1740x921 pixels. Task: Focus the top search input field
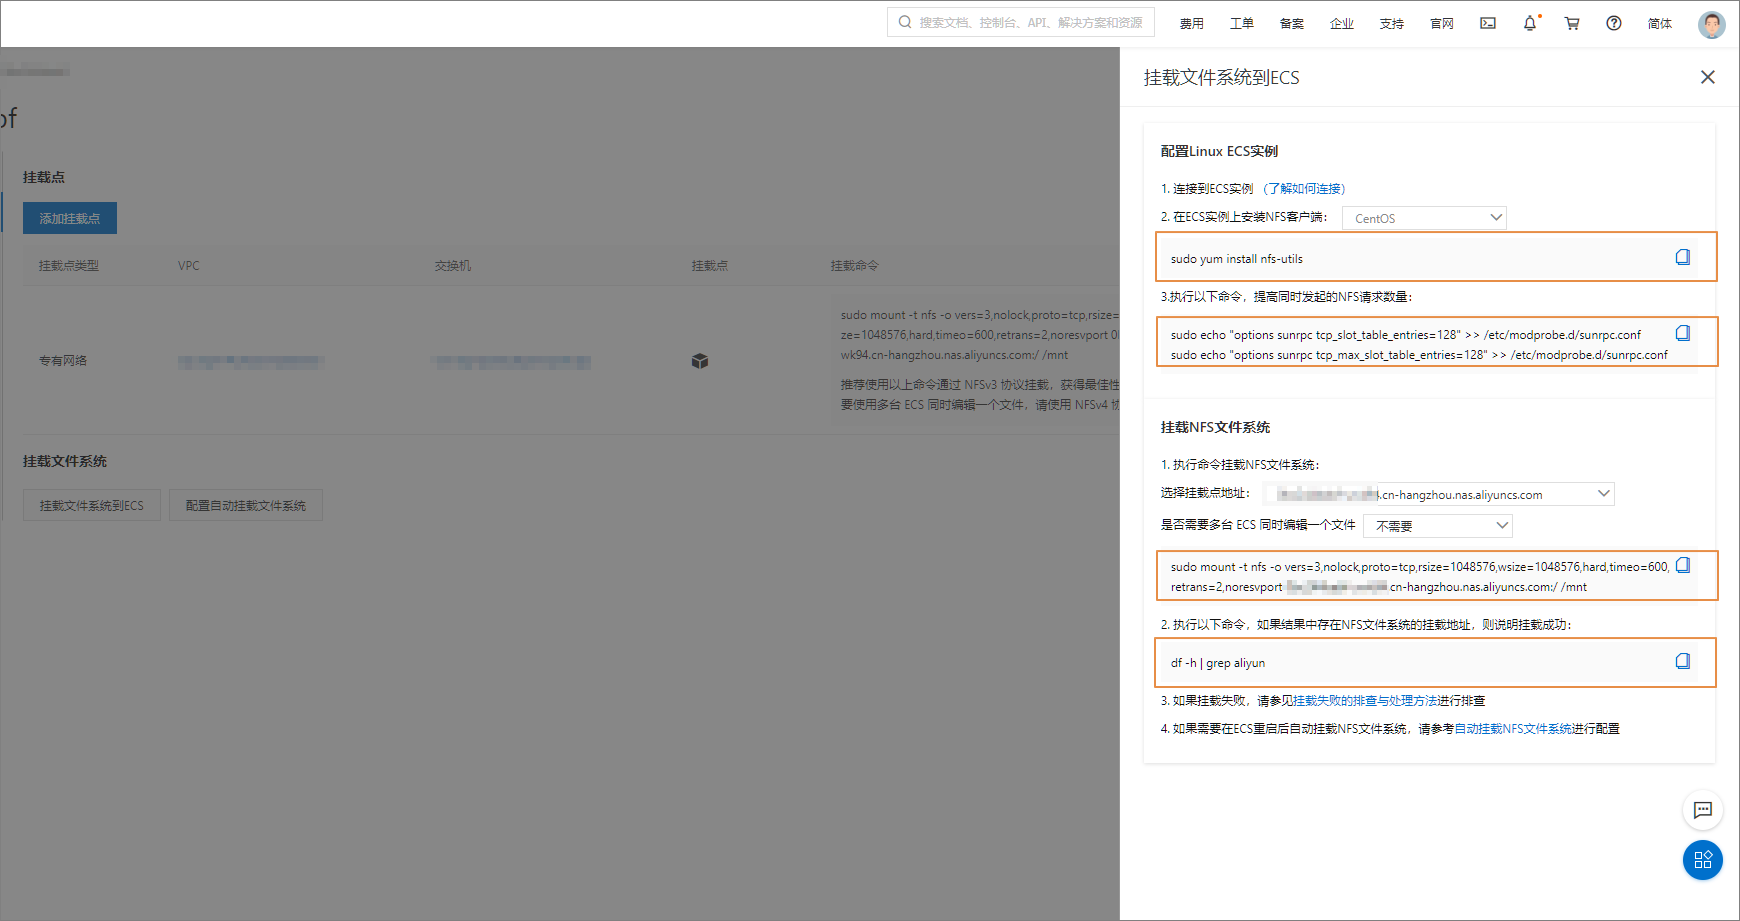tap(1021, 22)
